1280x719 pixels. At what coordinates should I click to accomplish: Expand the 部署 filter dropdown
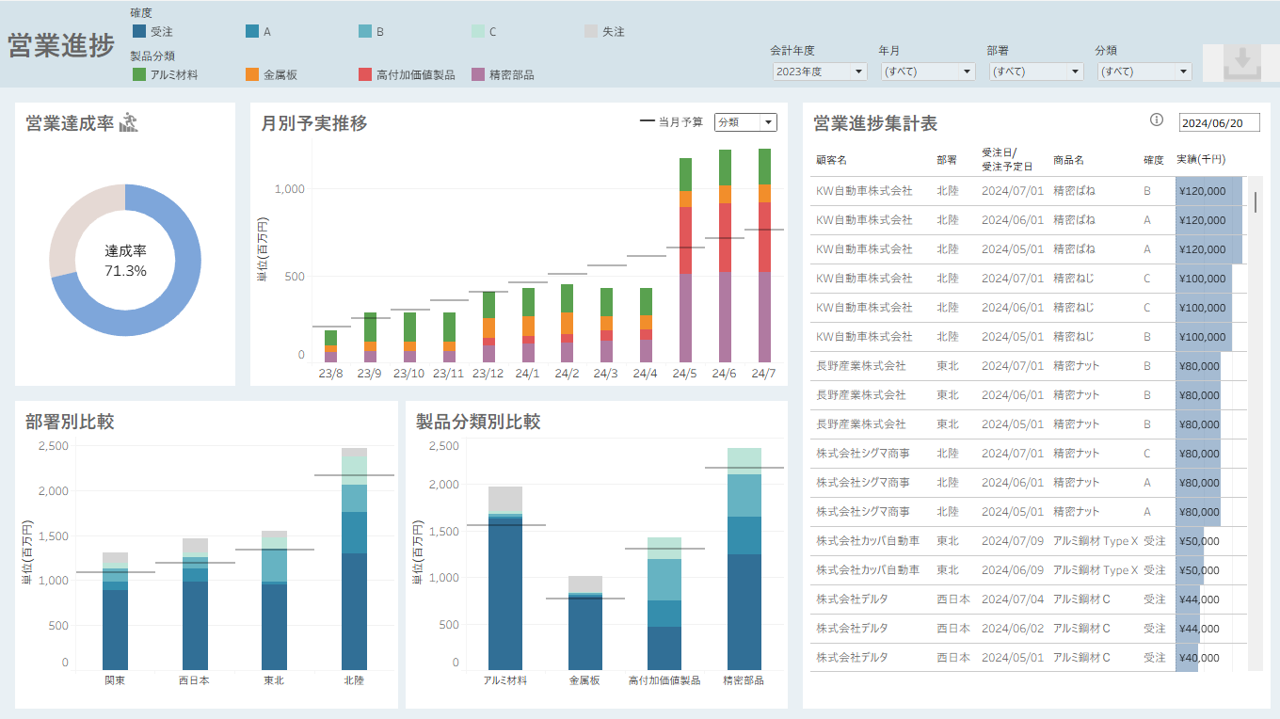pyautogui.click(x=1036, y=72)
